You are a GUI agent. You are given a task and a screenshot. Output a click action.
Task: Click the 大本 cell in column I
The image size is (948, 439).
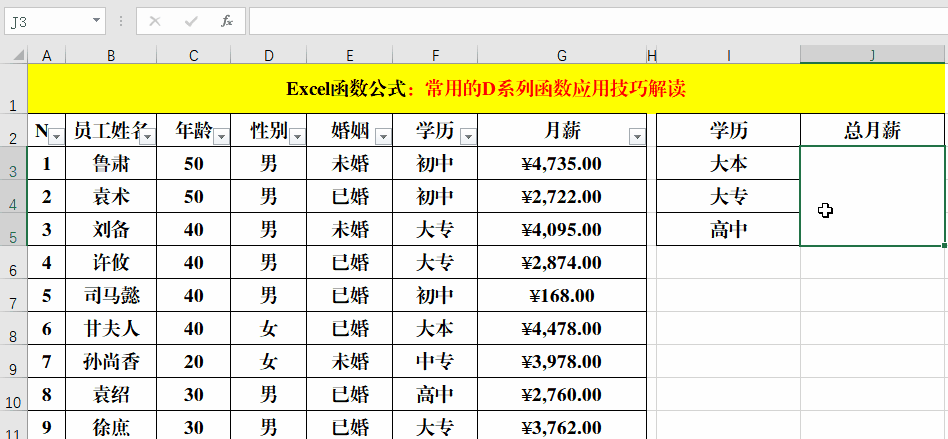[x=729, y=163]
